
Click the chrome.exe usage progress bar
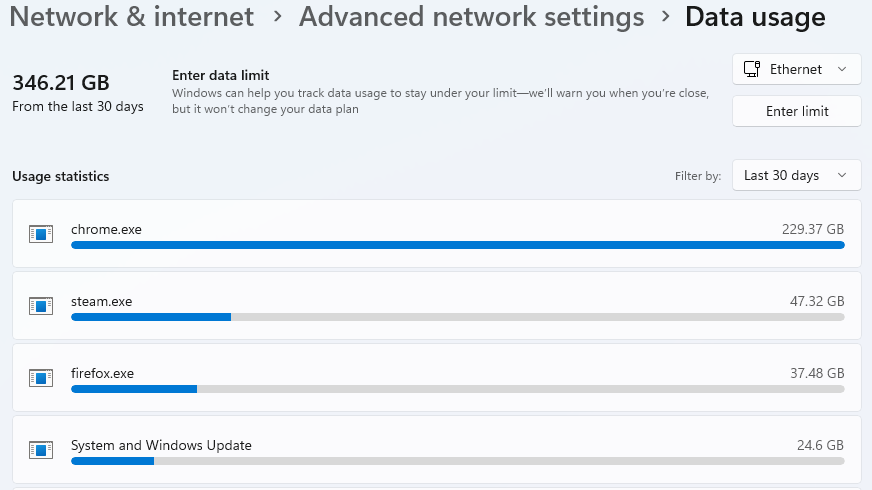click(457, 245)
